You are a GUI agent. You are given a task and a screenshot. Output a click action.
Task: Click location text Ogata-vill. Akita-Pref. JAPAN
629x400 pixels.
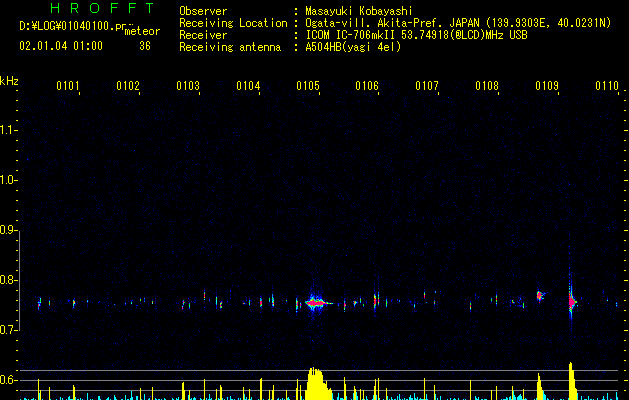392,23
